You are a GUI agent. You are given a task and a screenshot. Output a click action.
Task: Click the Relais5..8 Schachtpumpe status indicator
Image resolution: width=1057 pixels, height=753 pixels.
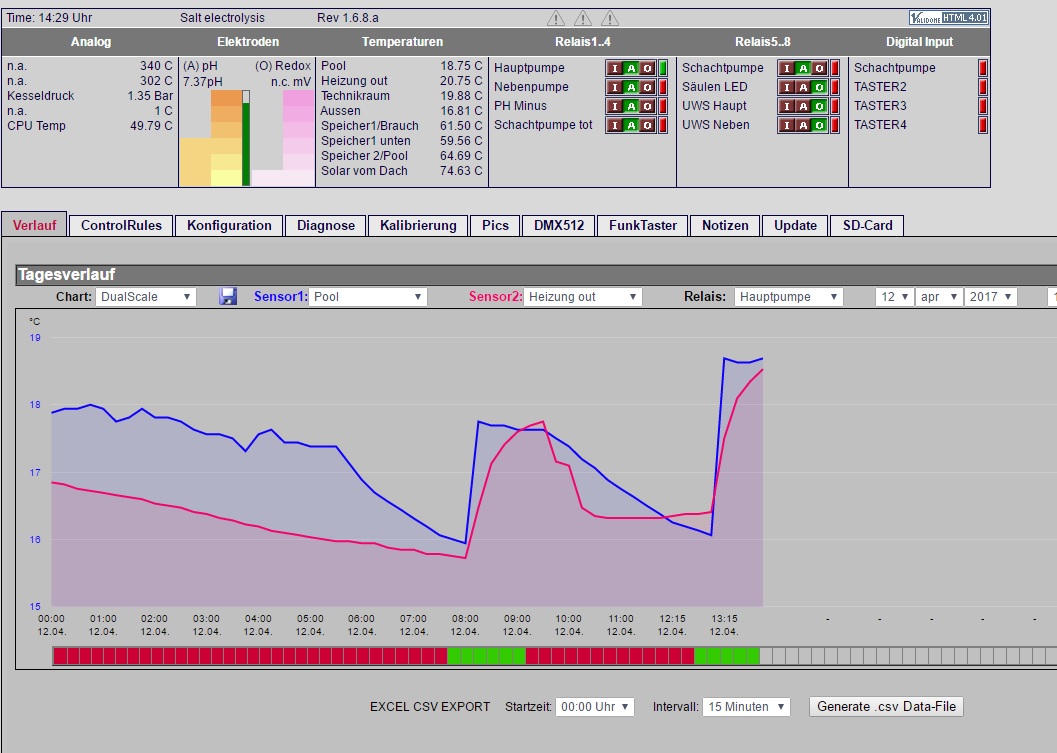pos(835,67)
